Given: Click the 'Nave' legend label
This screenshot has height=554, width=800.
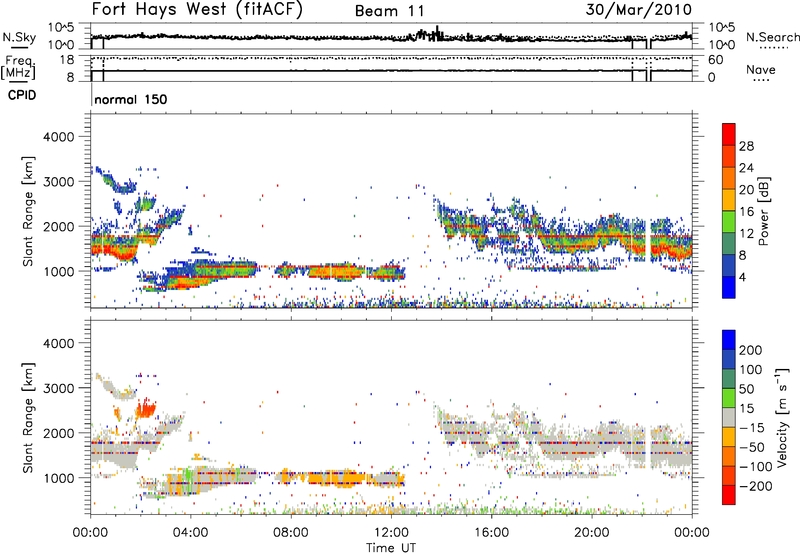Looking at the screenshot, I should point(761,69).
